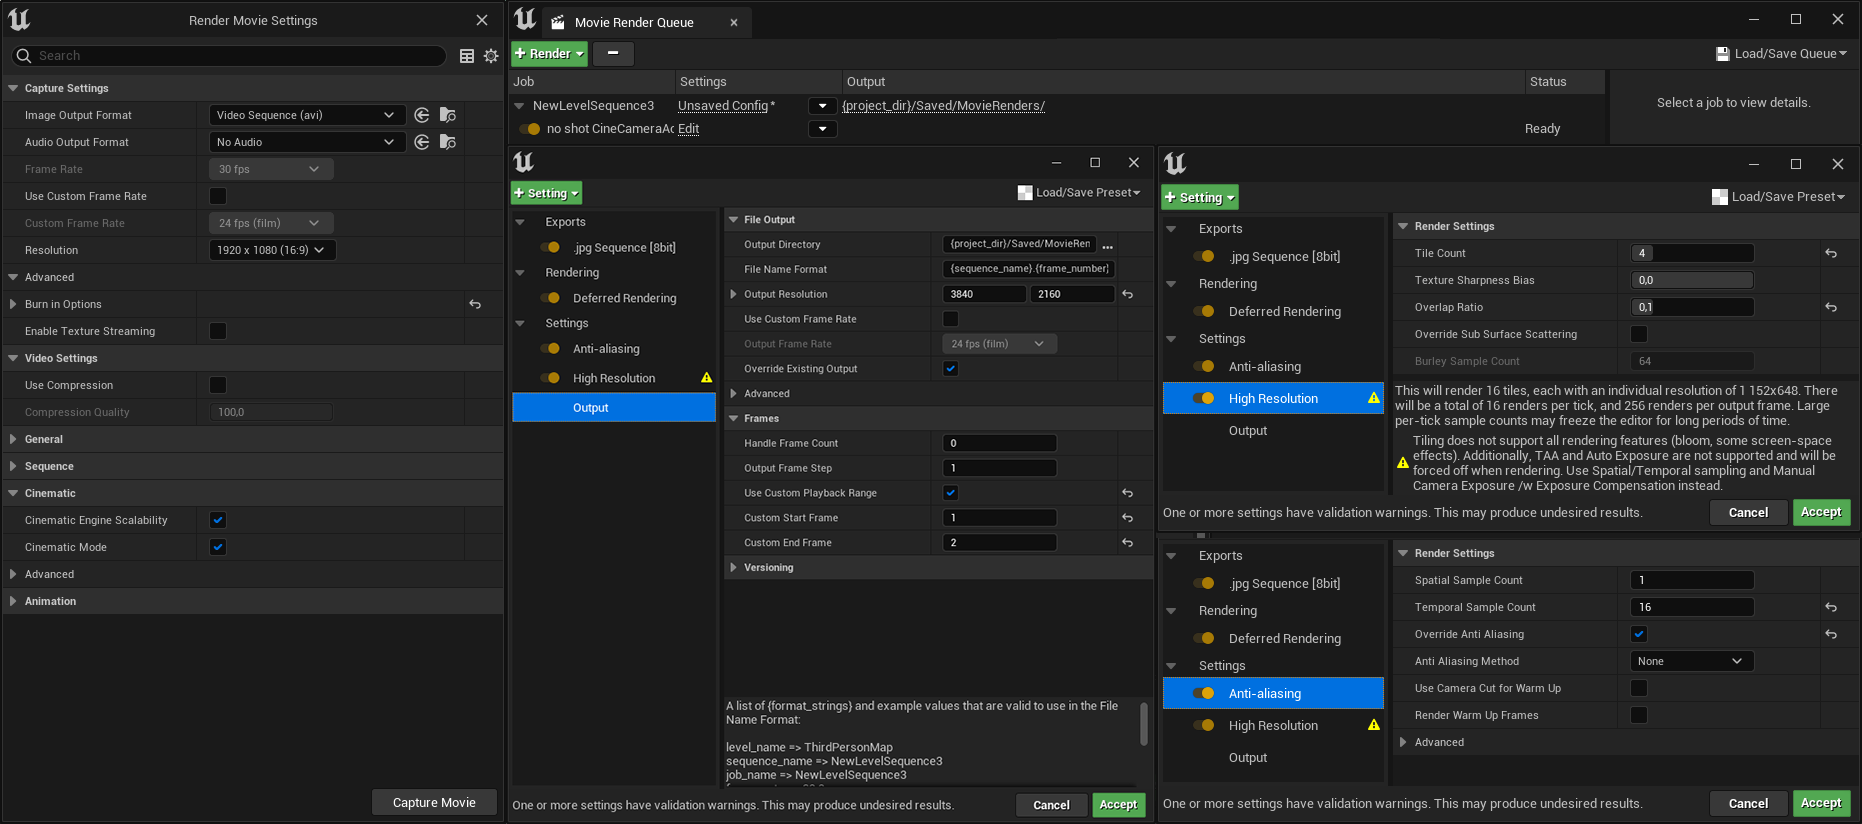The height and width of the screenshot is (824, 1862).
Task: Enable the Use Compression checkbox
Action: click(x=218, y=385)
